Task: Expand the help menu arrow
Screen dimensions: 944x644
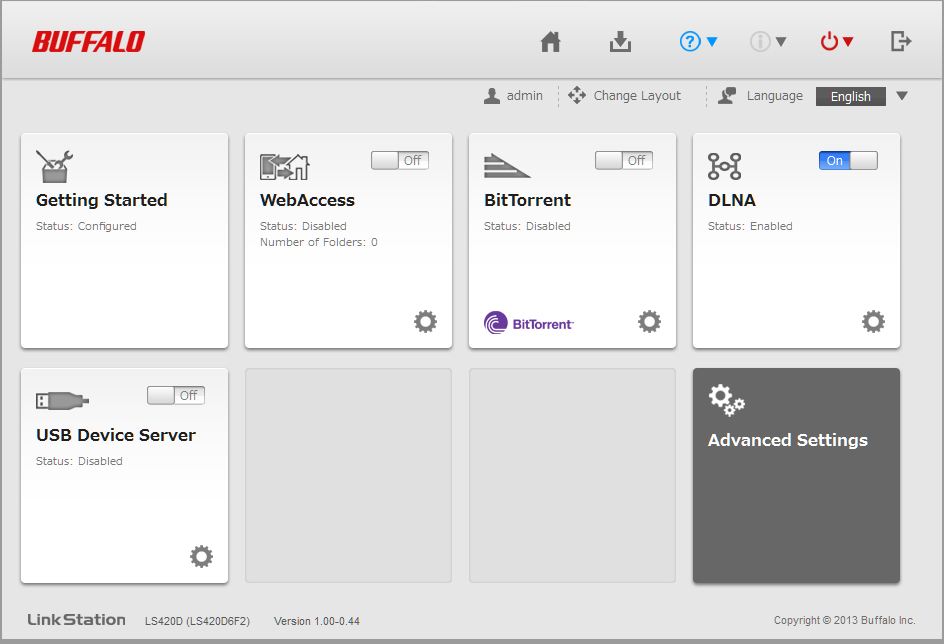Action: 712,42
